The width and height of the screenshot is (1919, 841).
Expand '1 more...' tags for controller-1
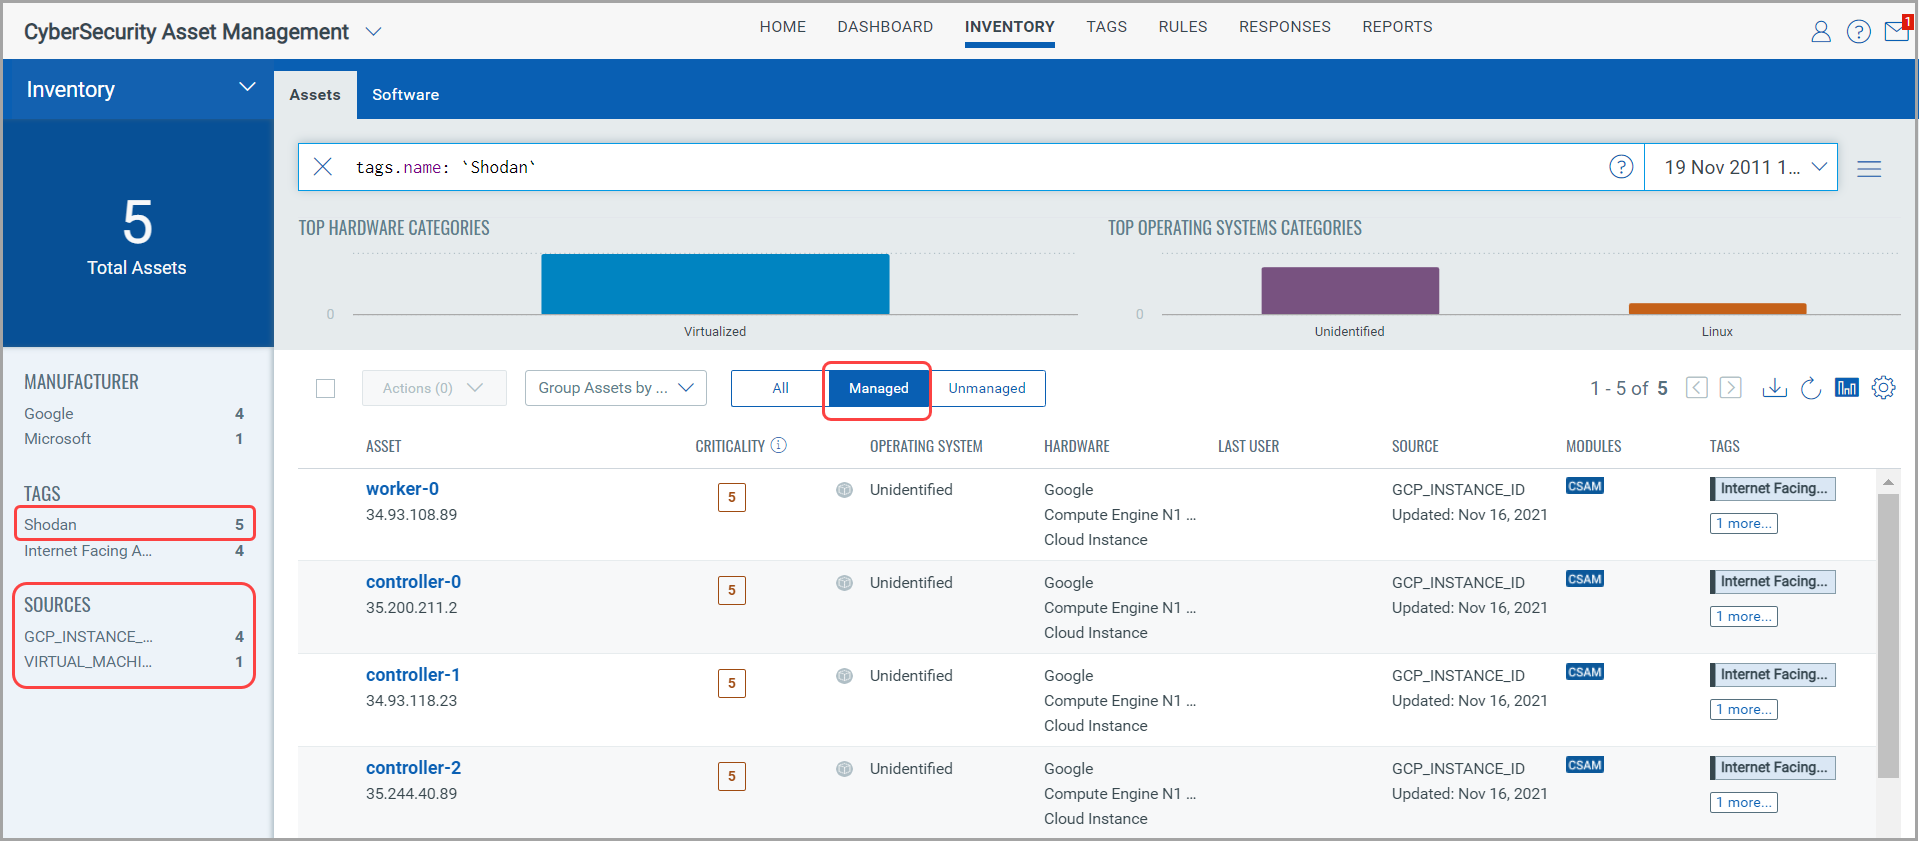click(1743, 709)
